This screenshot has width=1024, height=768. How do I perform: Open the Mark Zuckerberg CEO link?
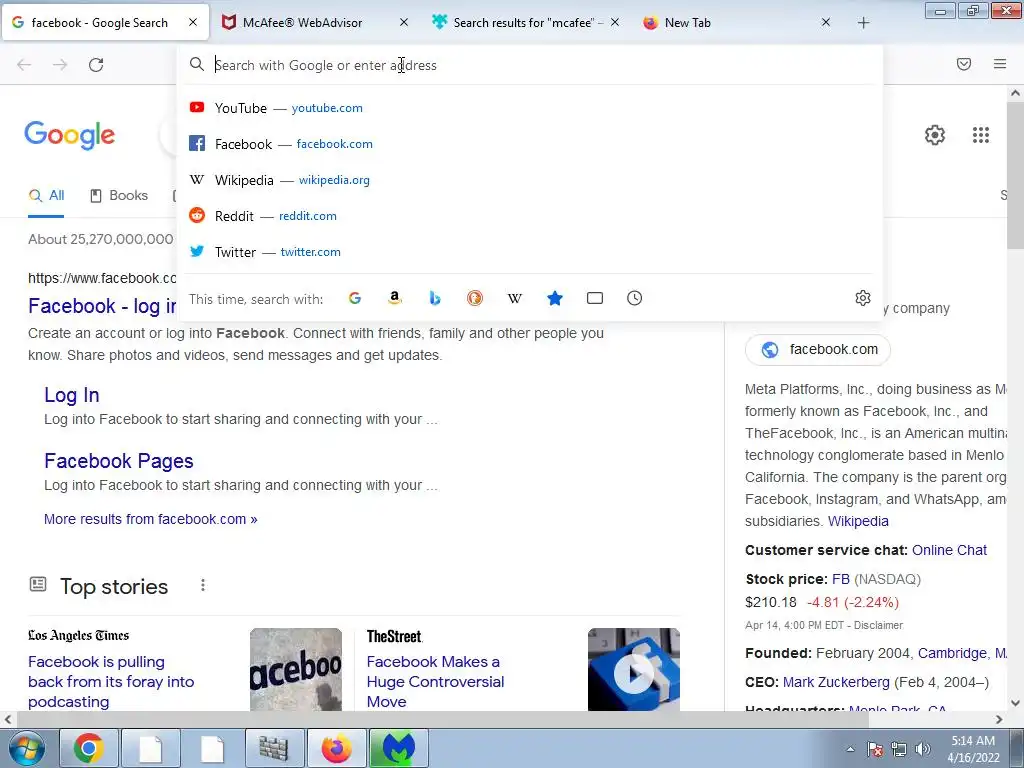pos(837,682)
